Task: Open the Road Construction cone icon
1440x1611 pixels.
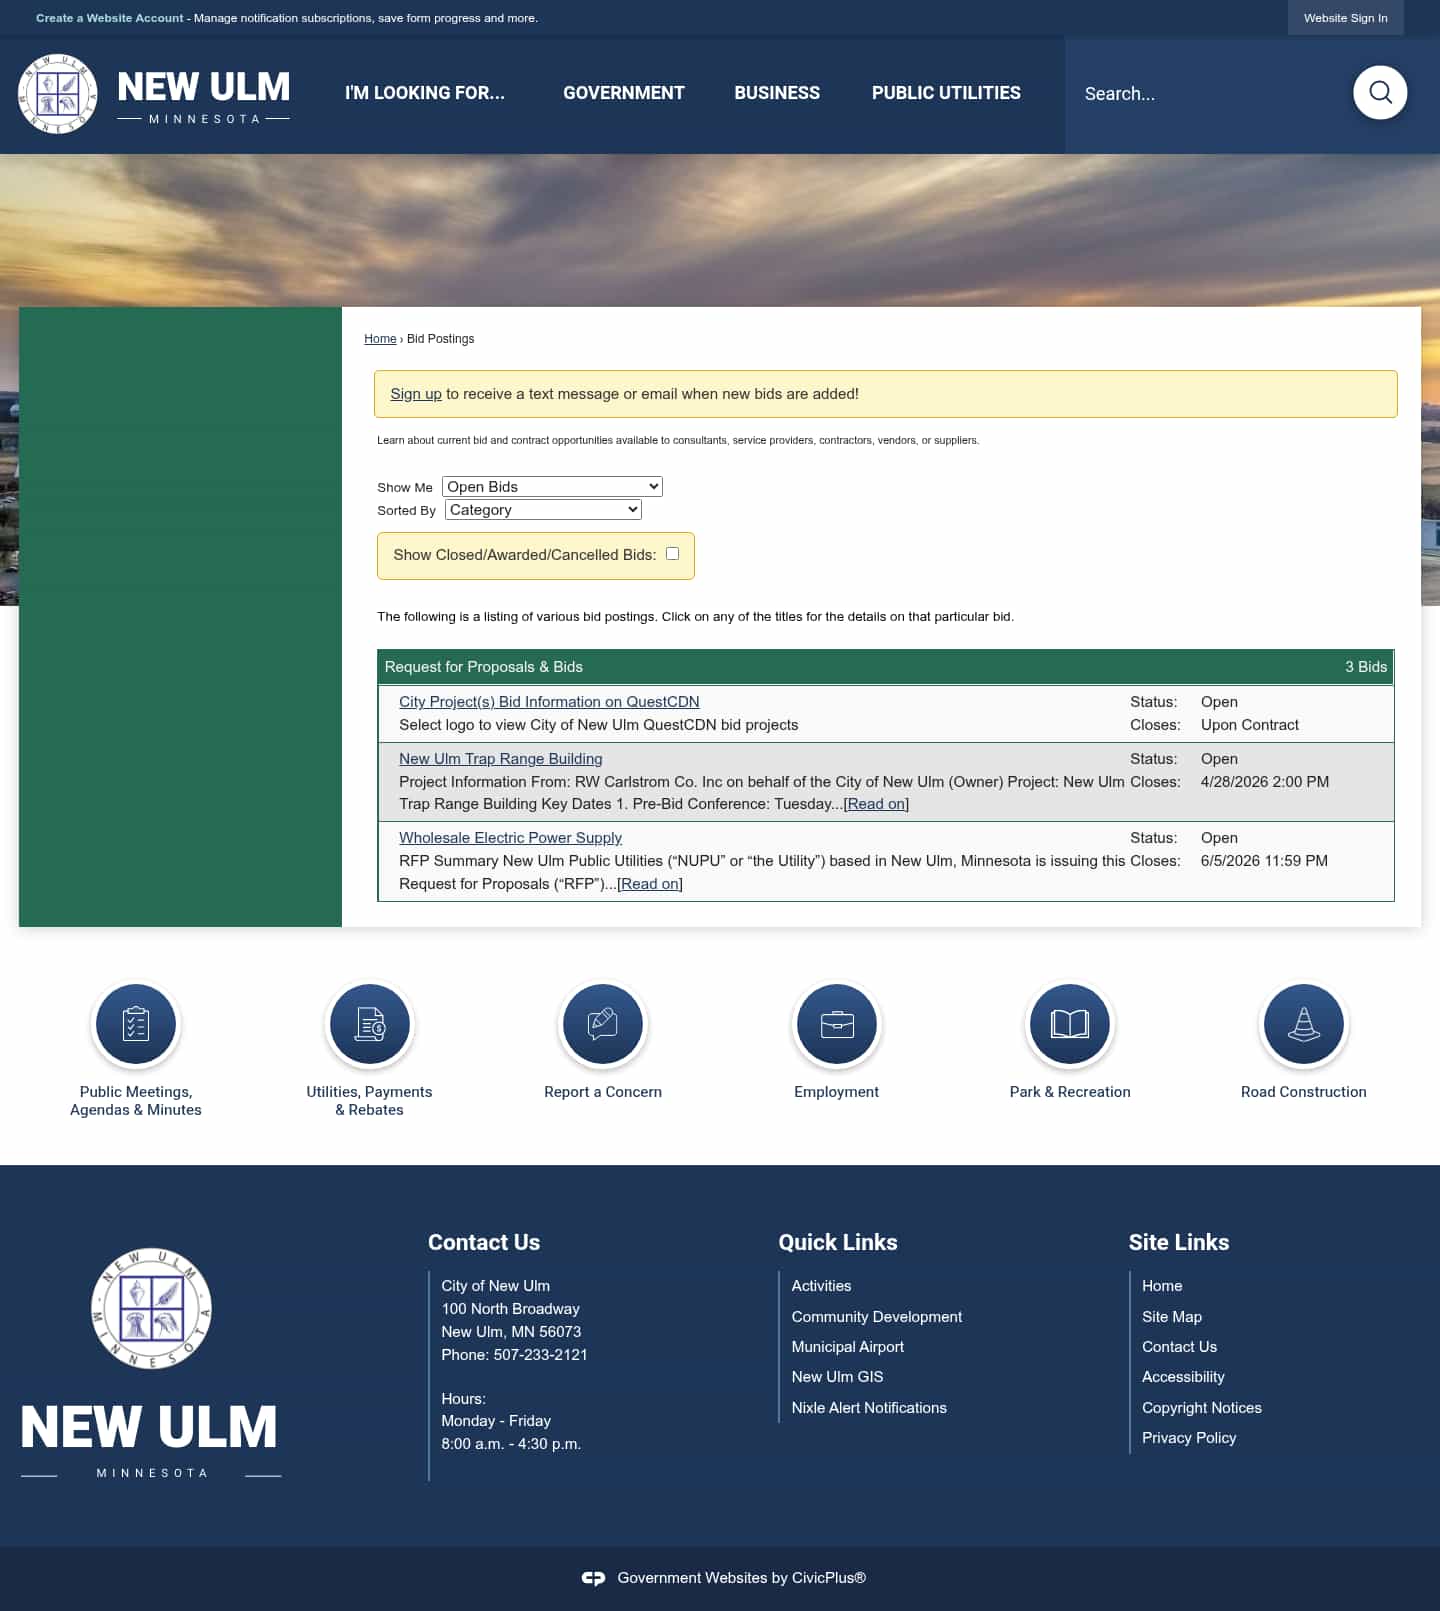Action: pos(1304,1024)
